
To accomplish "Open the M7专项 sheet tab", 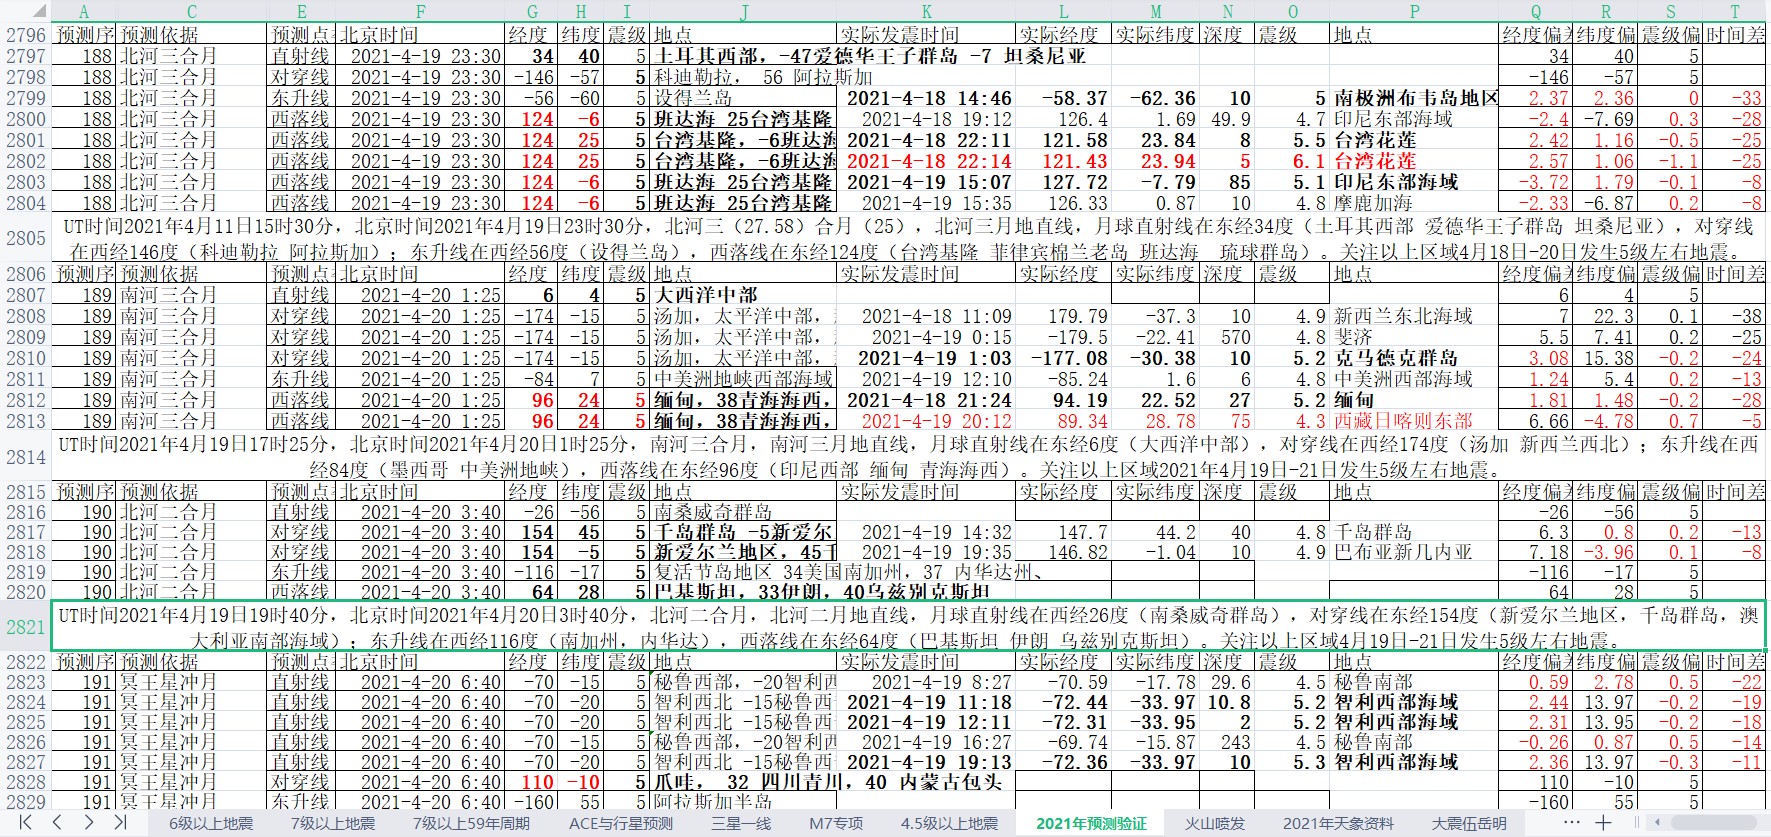I will click(836, 823).
